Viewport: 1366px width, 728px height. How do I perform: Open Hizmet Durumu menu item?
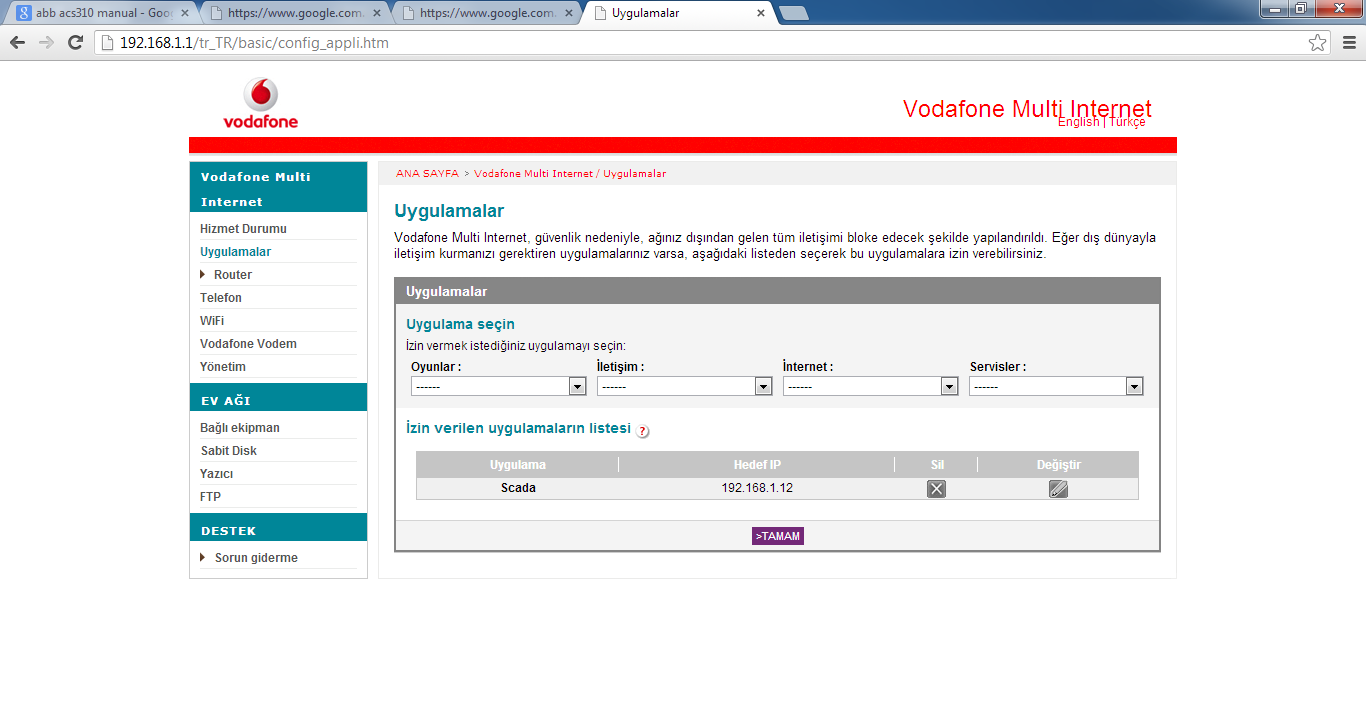click(243, 229)
